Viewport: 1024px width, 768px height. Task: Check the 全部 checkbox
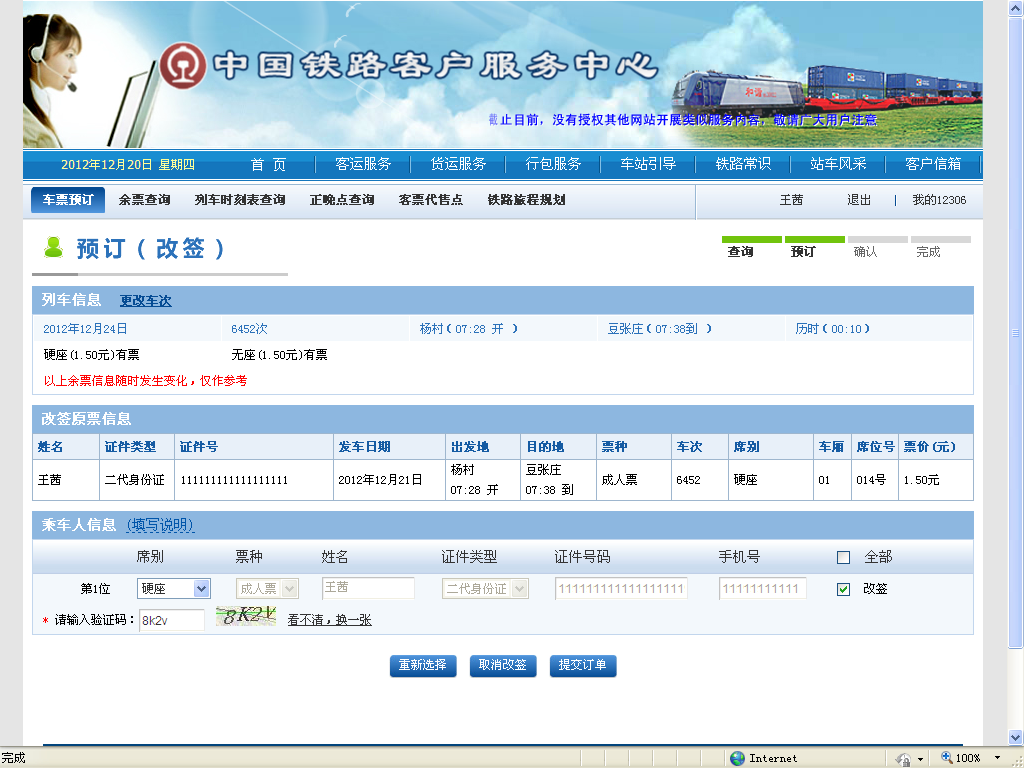843,557
